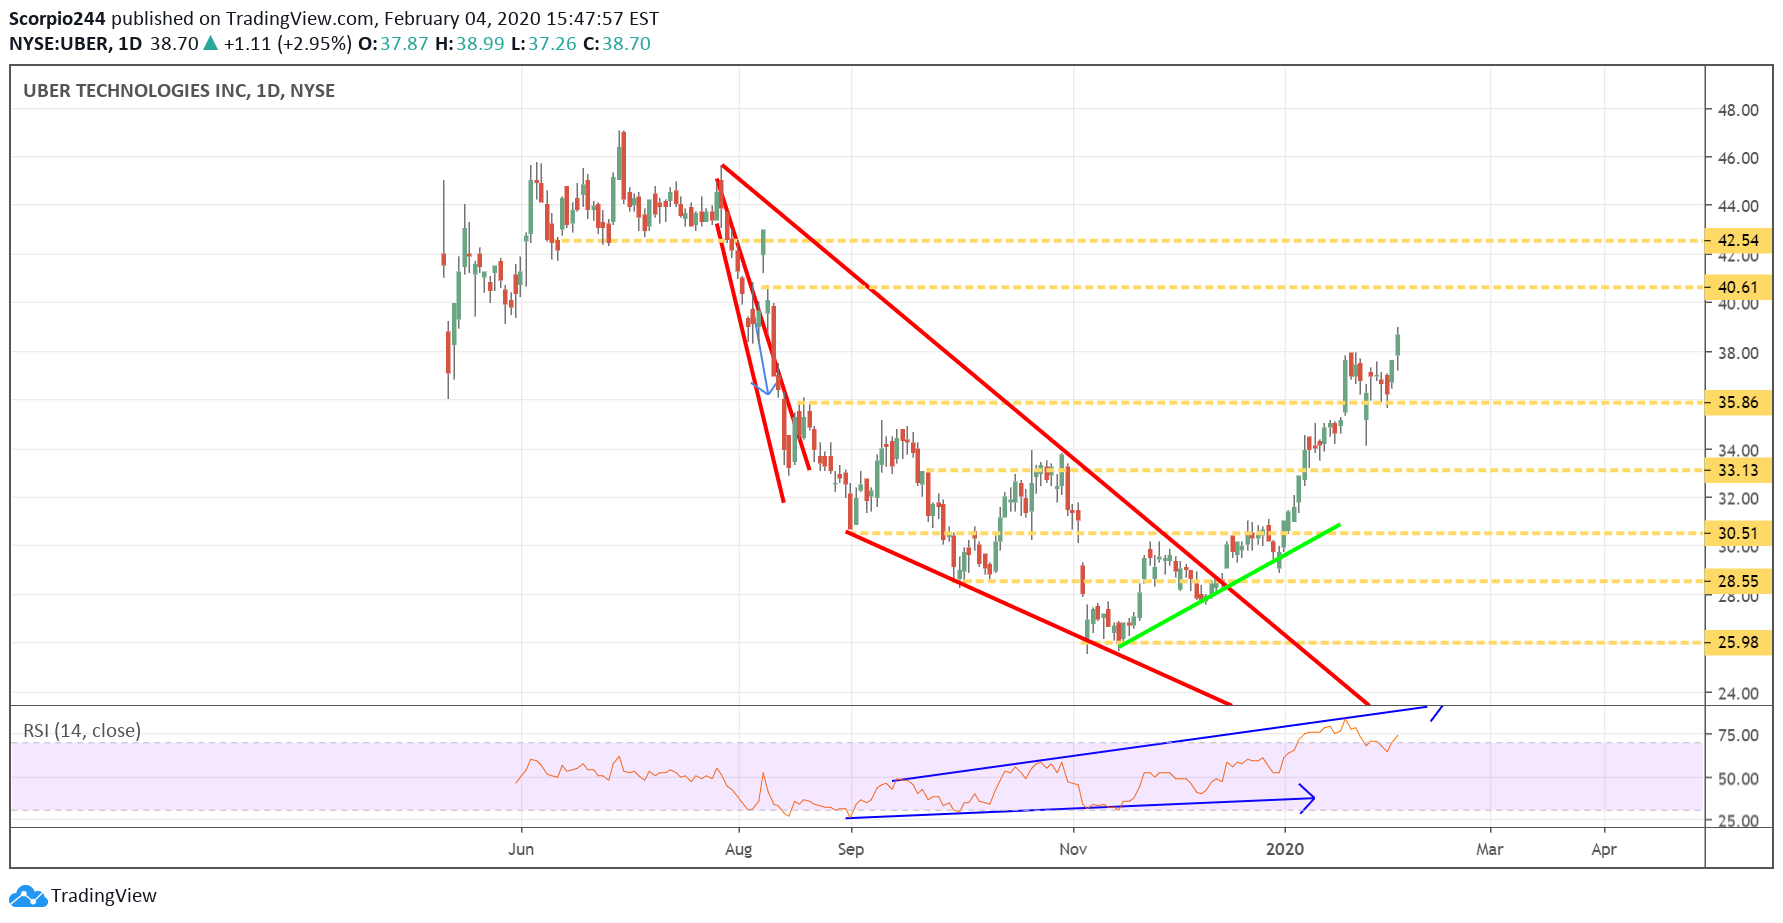Click the RSI (14, close) indicator label
Viewport: 1783px width, 923px height.
(82, 731)
